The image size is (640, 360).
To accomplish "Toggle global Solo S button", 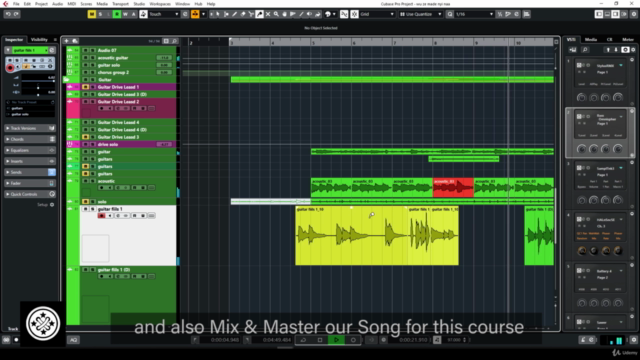I will (x=100, y=14).
